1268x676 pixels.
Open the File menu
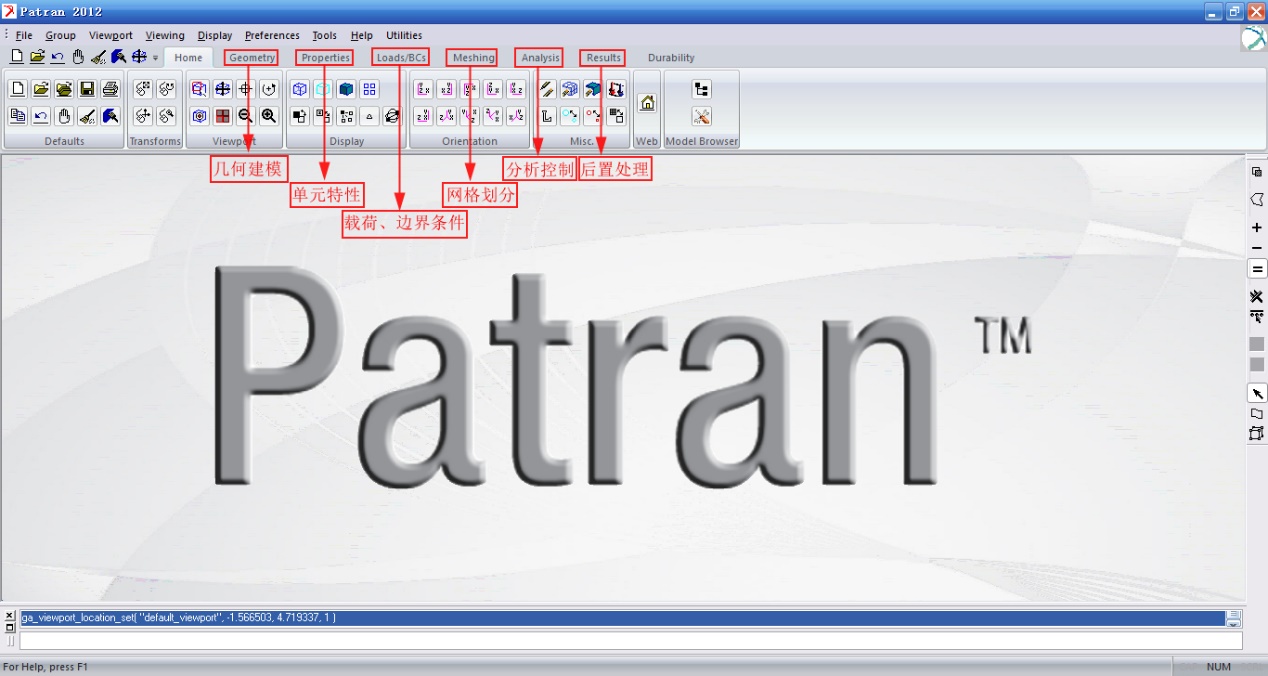24,35
